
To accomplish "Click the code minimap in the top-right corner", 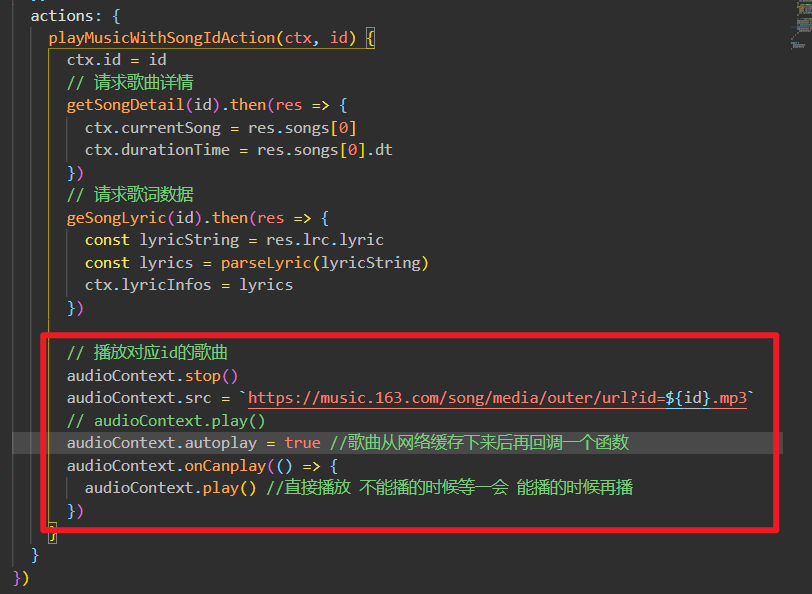I will pyautogui.click(x=801, y=25).
